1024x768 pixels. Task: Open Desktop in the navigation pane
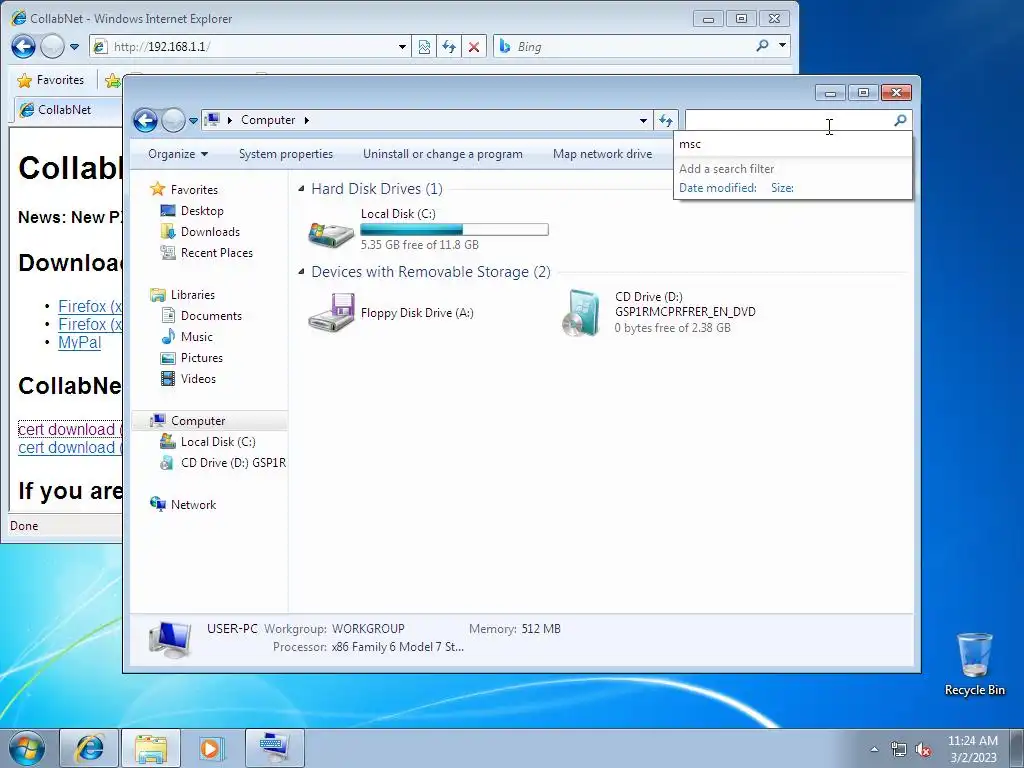click(202, 211)
